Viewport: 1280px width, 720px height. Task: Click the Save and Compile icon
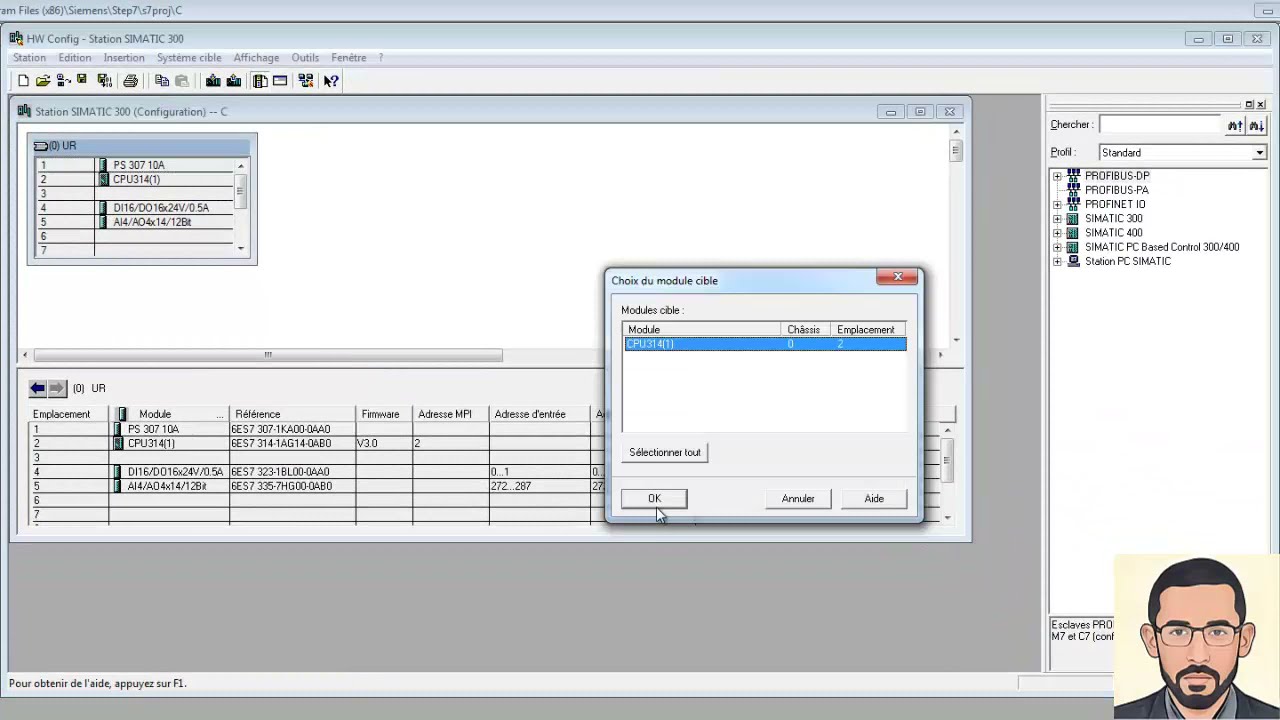pos(104,81)
